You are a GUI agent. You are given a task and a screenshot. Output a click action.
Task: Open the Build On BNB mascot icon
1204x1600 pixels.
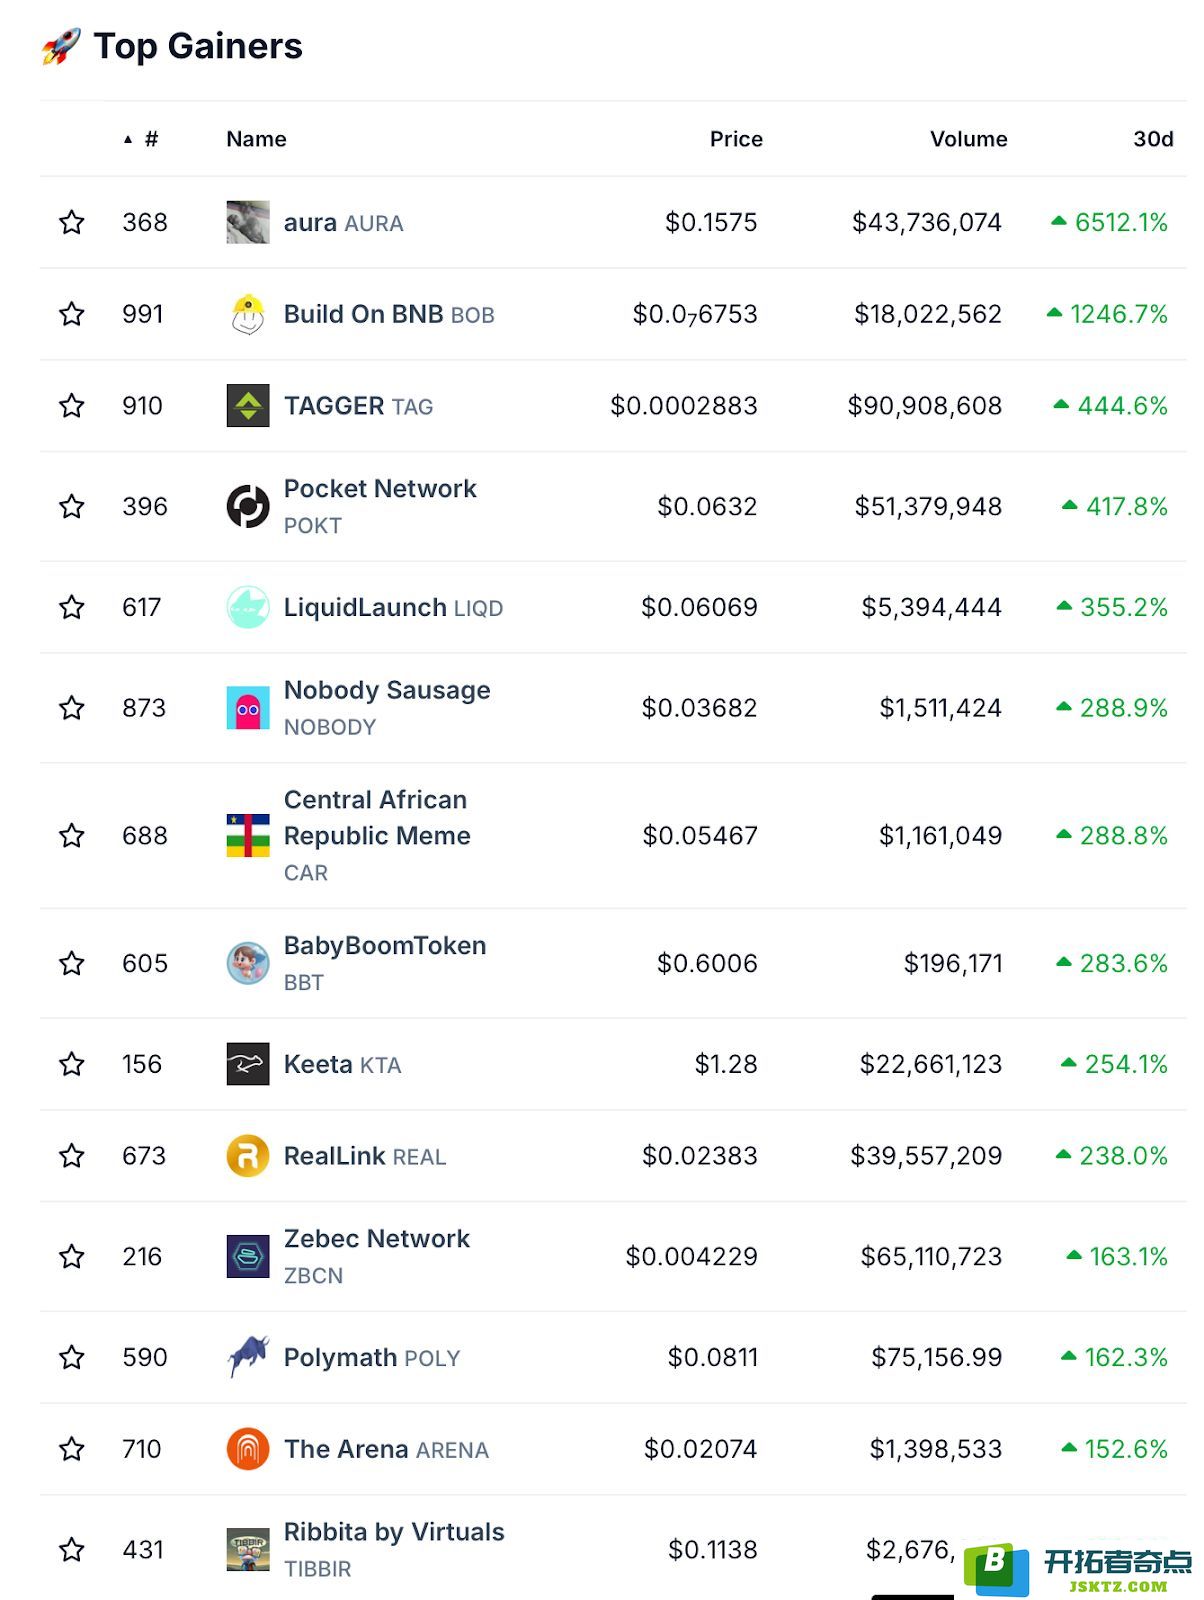pos(248,314)
